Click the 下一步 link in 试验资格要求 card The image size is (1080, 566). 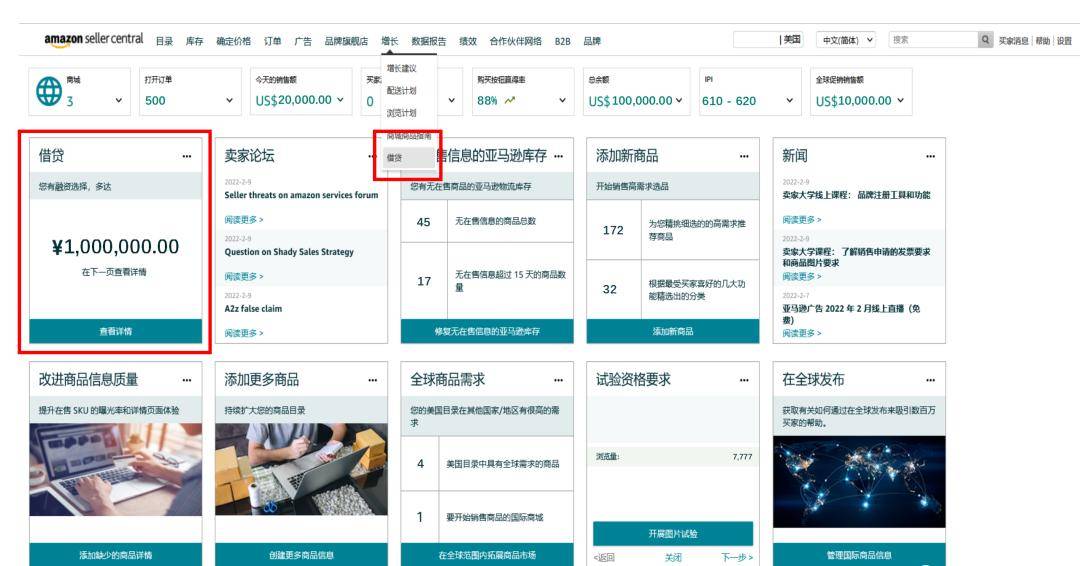[x=736, y=557]
